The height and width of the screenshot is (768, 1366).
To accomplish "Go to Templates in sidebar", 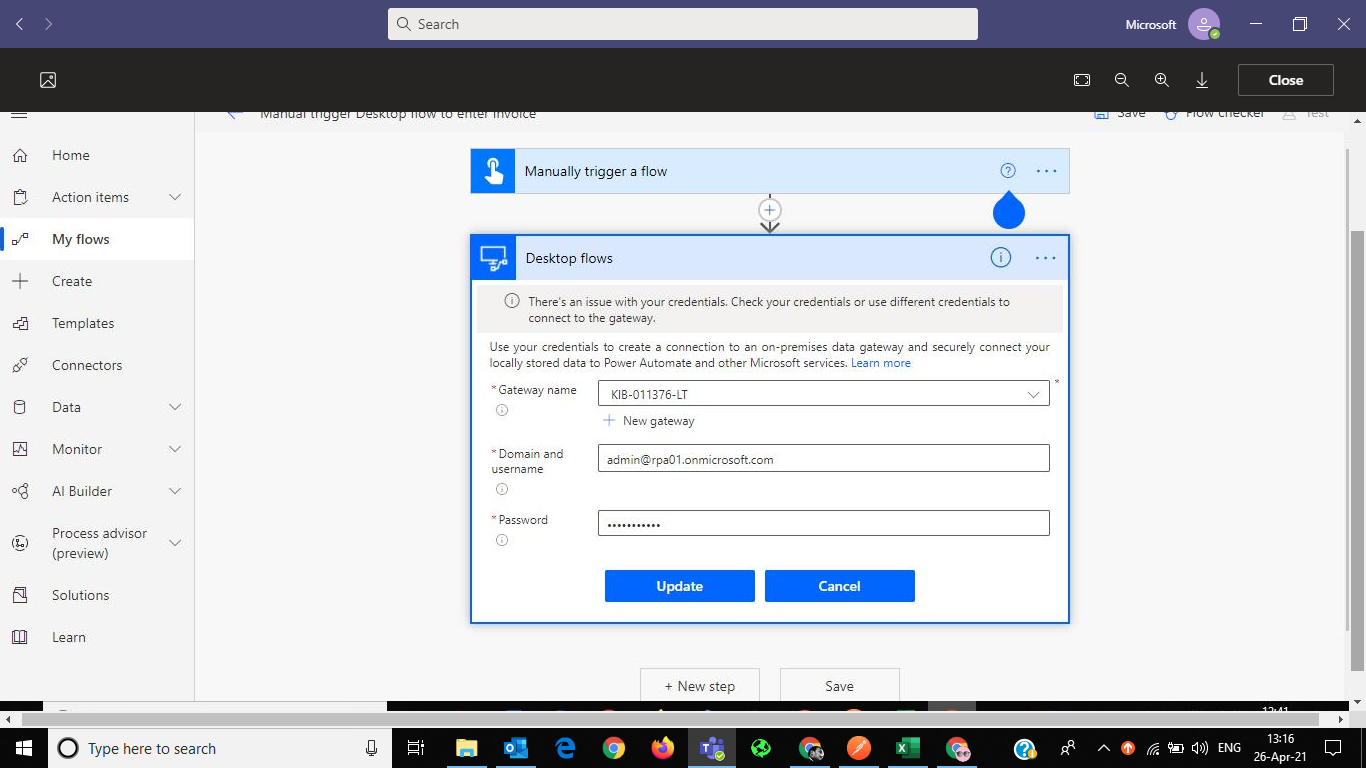I will (x=83, y=323).
